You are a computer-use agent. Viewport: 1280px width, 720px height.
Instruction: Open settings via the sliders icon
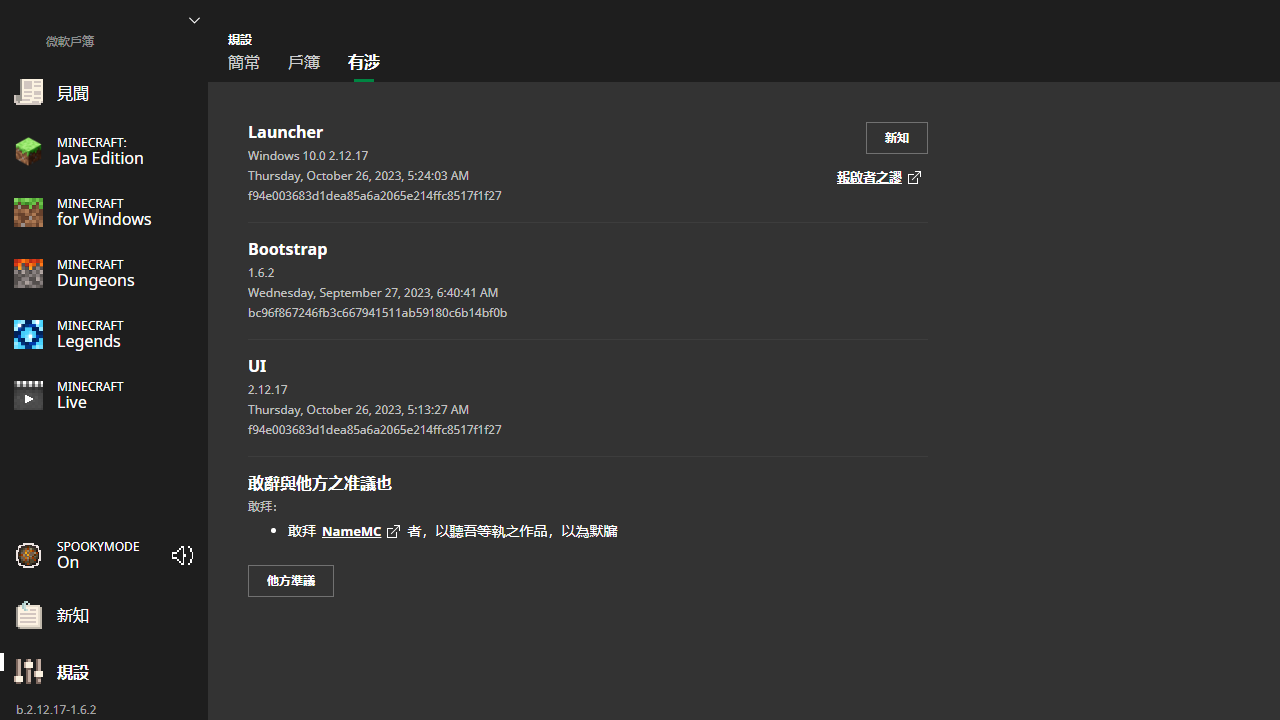(x=28, y=671)
